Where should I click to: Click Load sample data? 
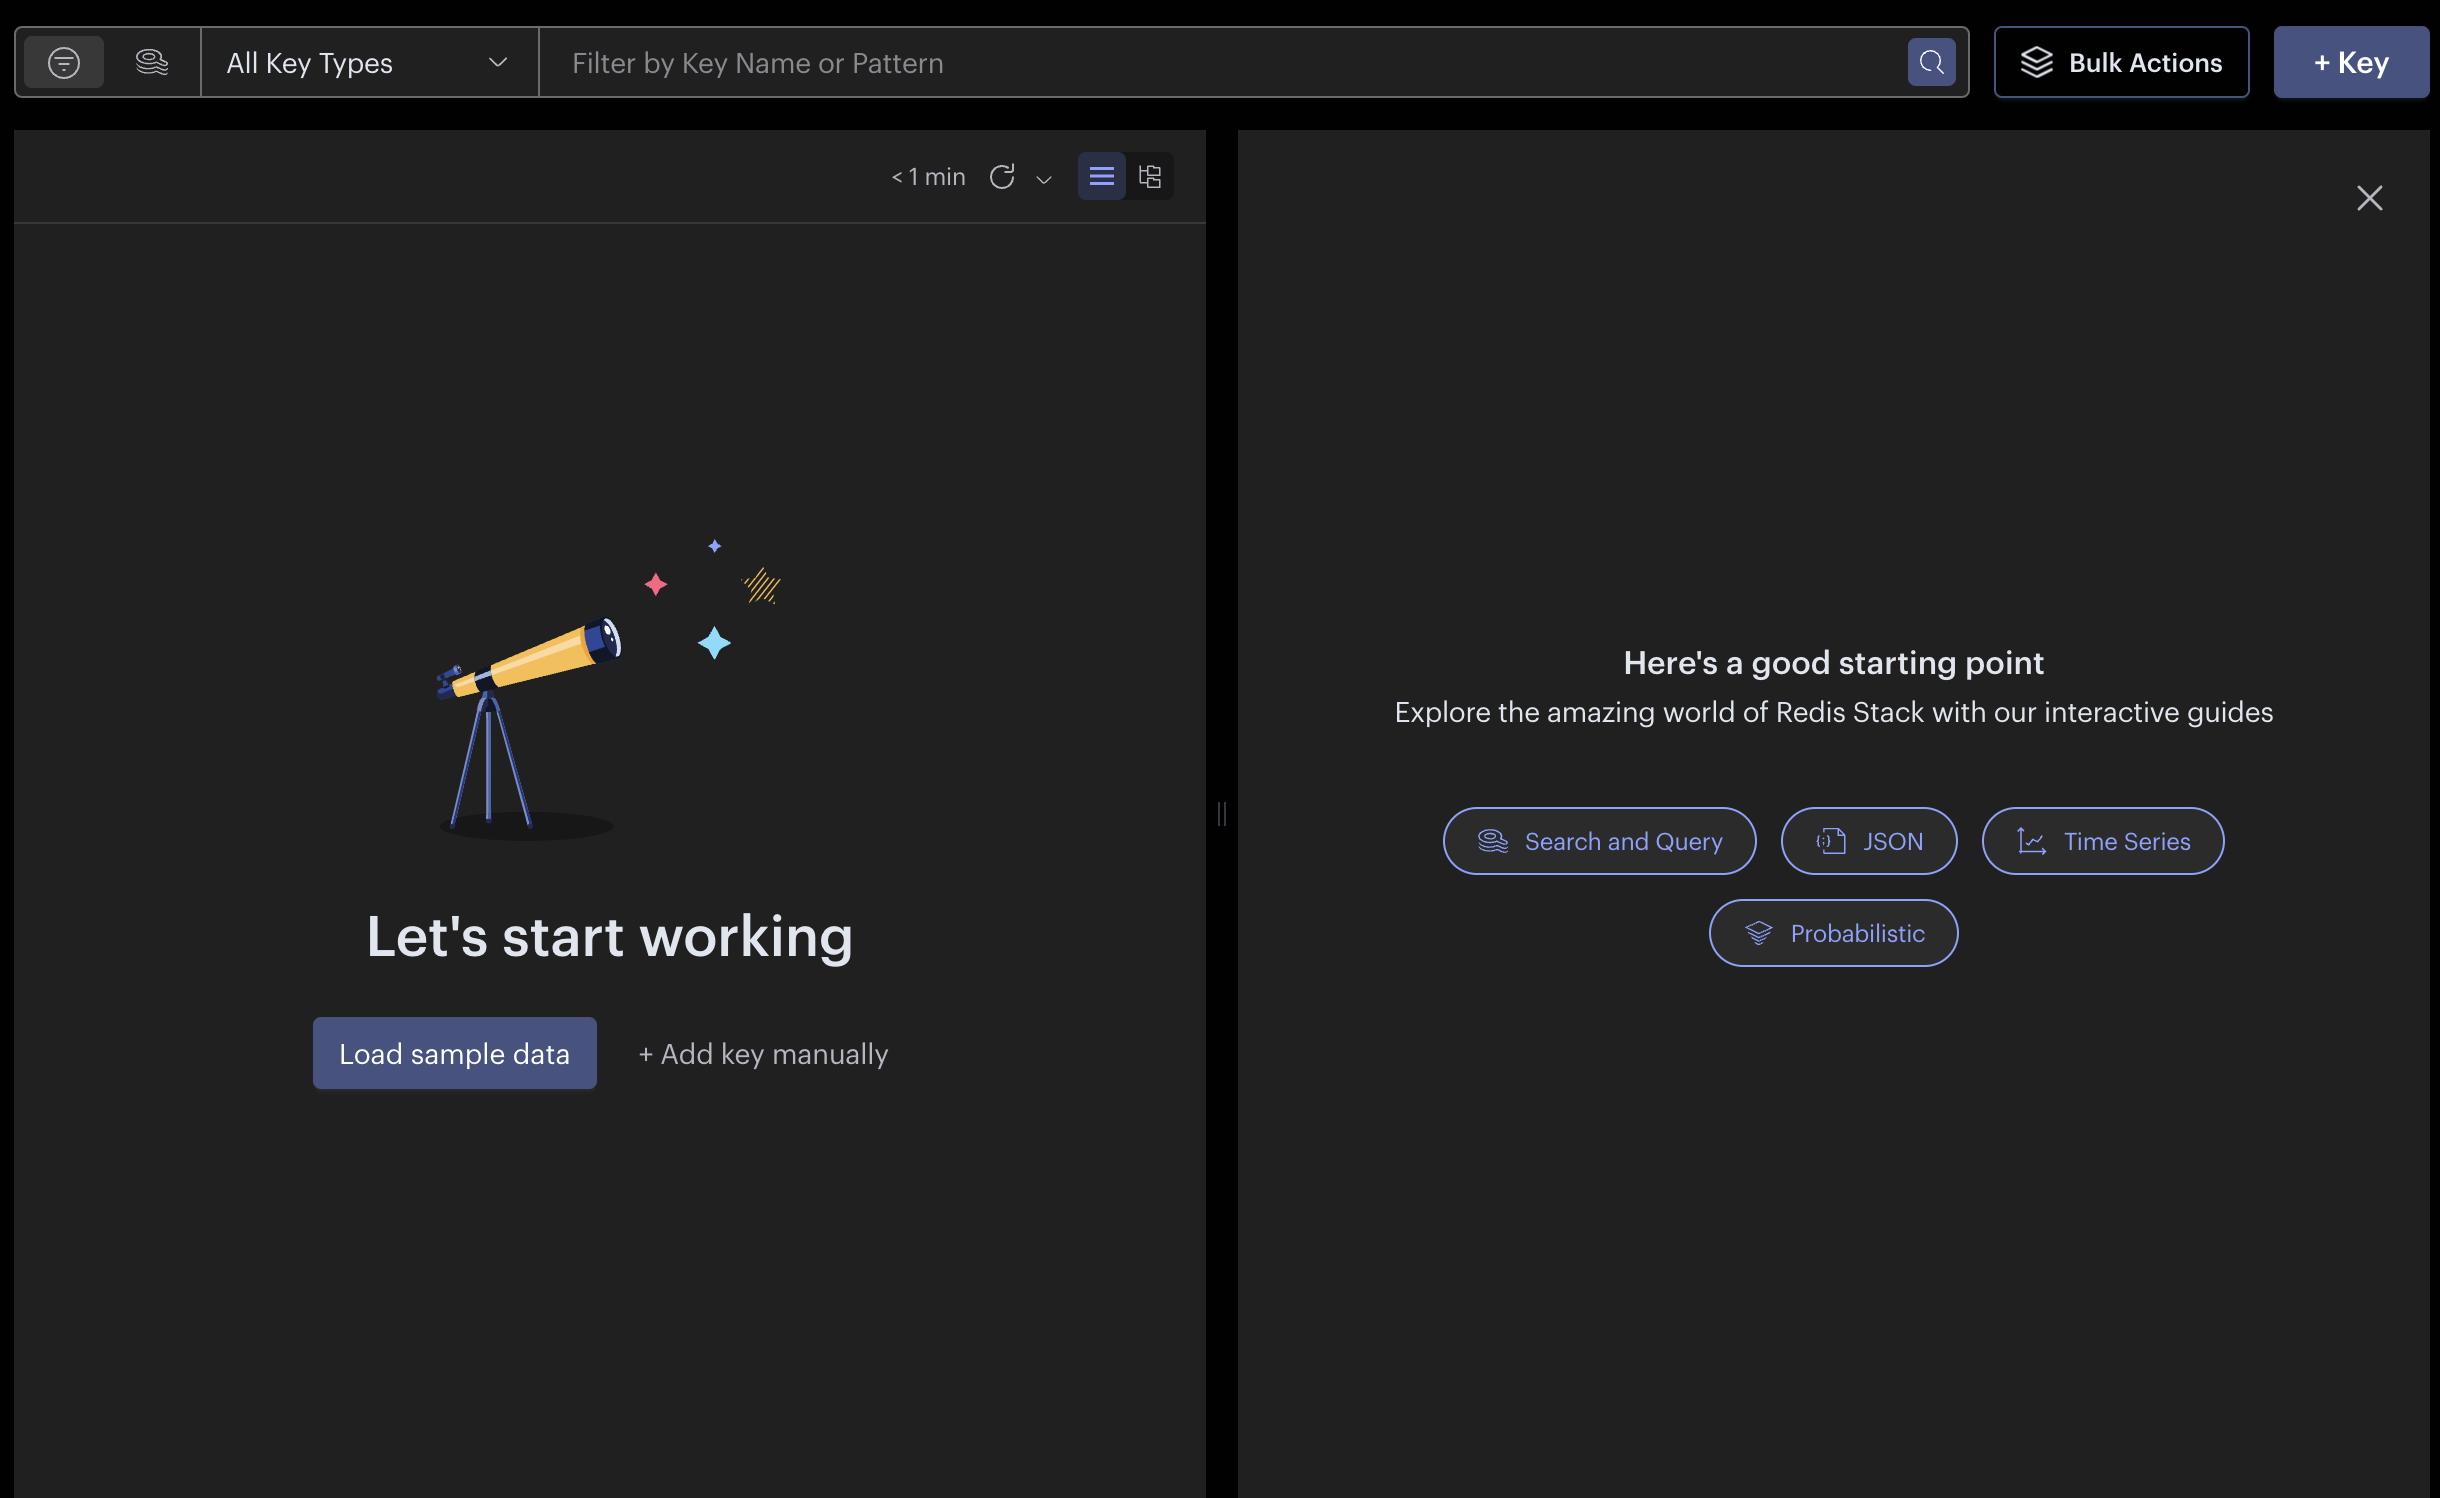coord(454,1053)
